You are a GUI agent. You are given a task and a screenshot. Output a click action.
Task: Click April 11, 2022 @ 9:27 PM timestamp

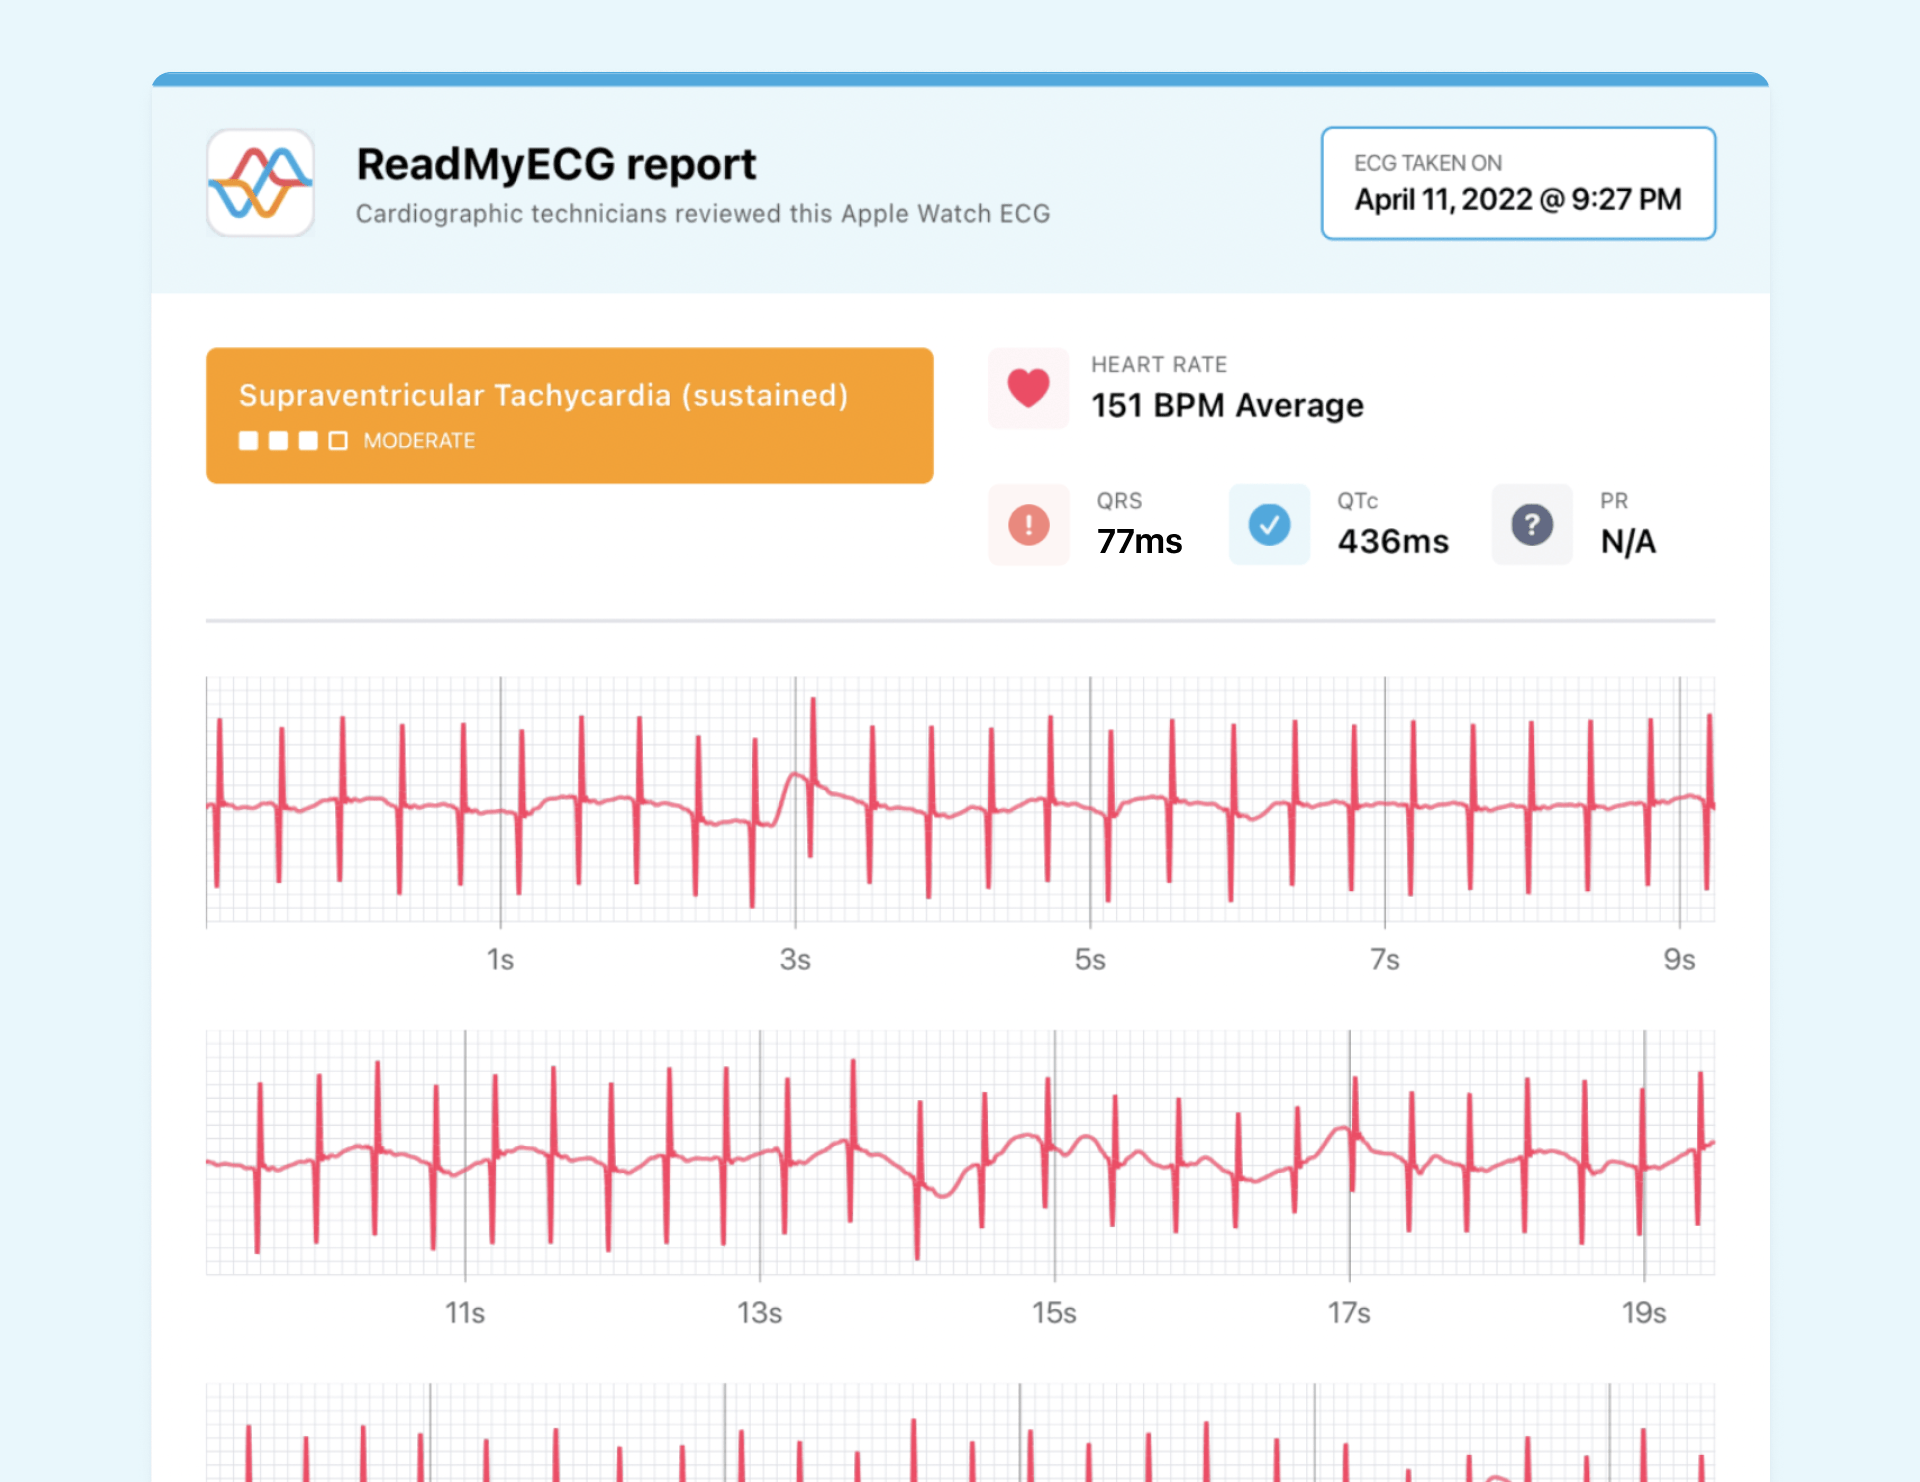coord(1518,199)
